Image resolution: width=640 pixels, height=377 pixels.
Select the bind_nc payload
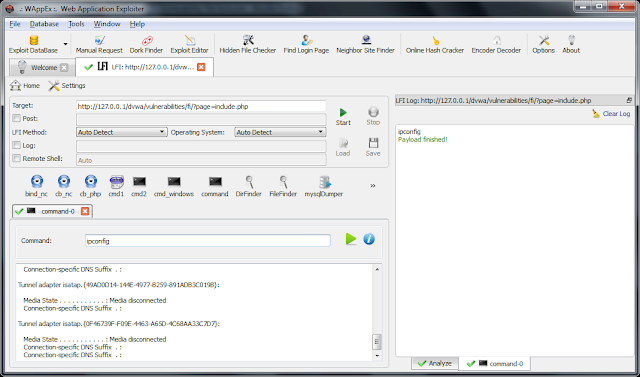(36, 186)
